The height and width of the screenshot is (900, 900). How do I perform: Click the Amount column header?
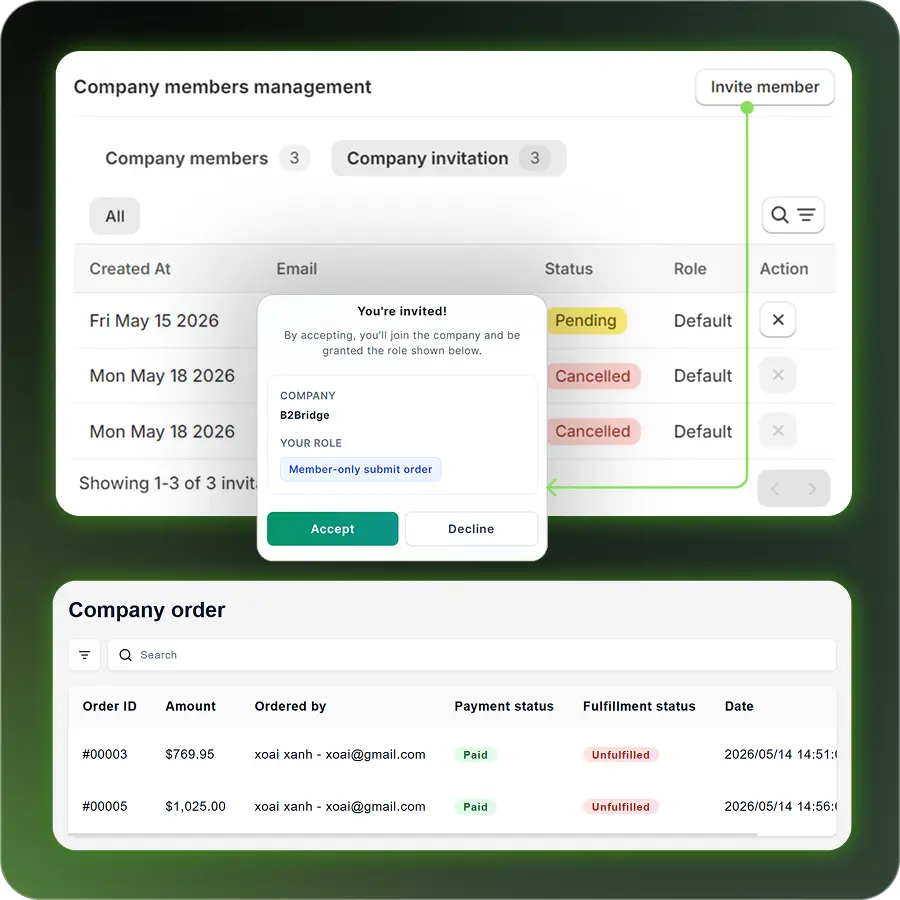(x=191, y=706)
